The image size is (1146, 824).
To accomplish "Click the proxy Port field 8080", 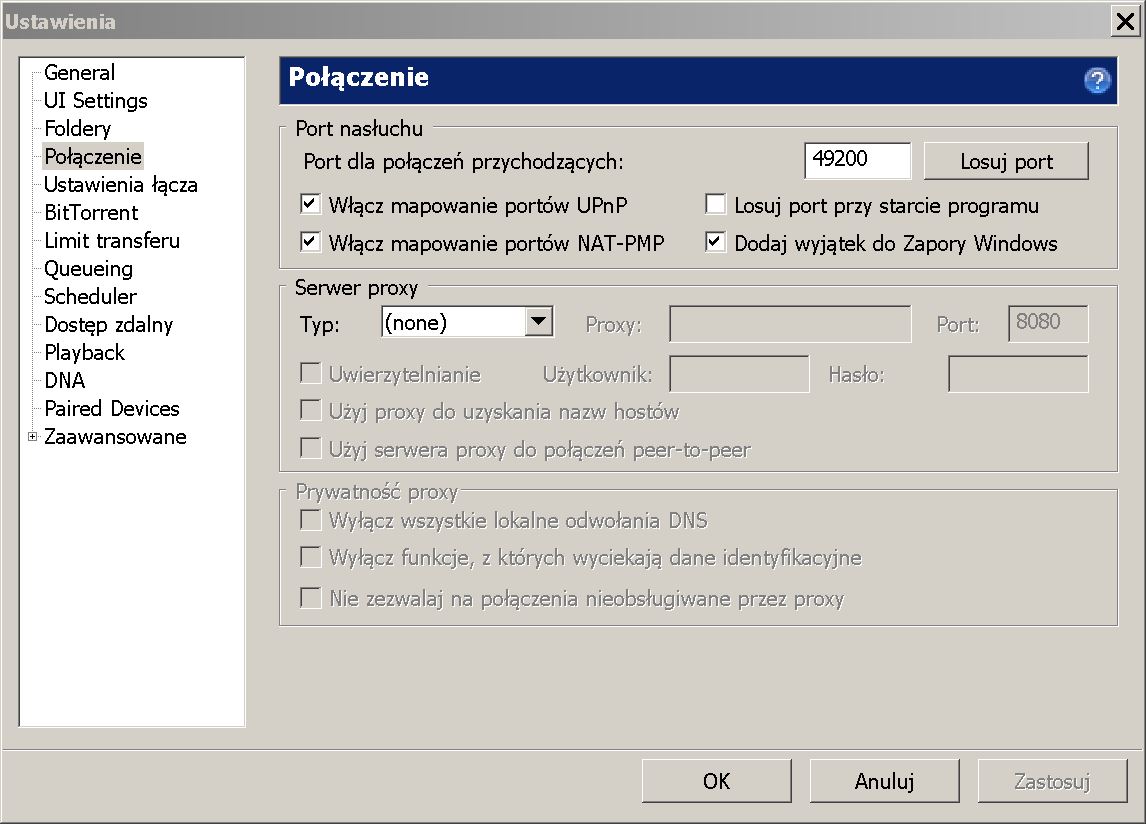I will (x=1048, y=324).
